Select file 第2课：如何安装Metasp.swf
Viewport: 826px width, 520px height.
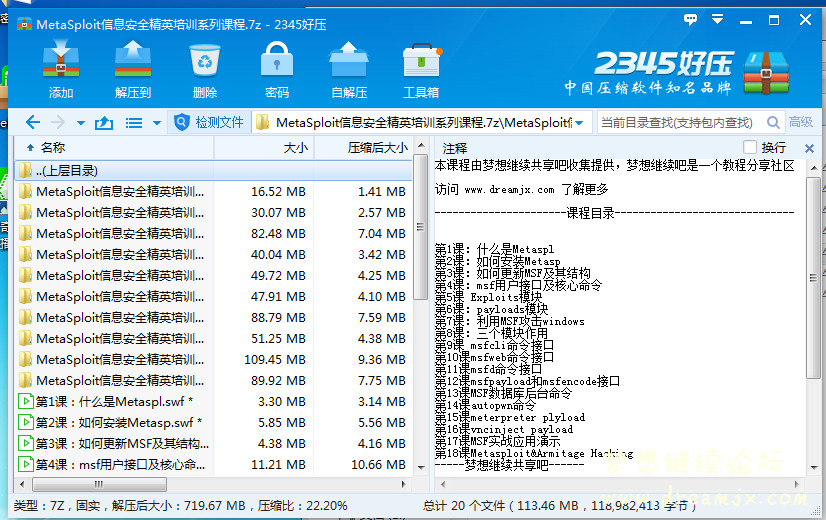(213, 423)
